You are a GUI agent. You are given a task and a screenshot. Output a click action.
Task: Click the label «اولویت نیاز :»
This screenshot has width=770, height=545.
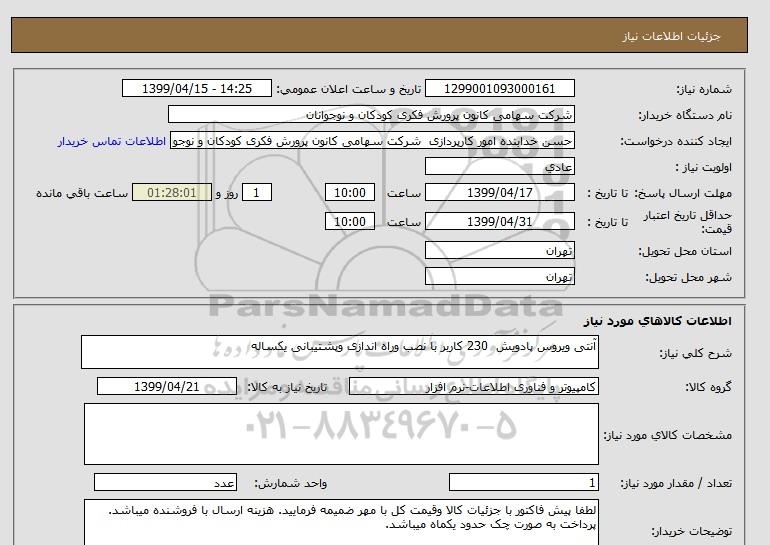704,167
